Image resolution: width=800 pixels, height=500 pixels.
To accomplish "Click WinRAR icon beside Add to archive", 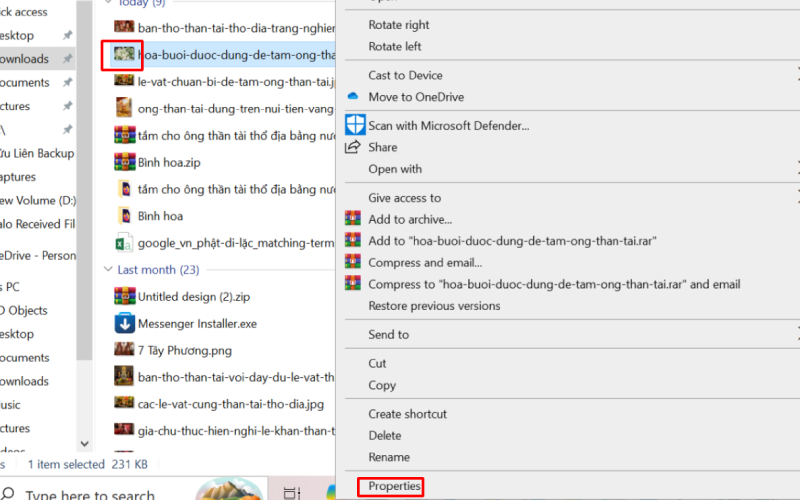I will pos(352,219).
